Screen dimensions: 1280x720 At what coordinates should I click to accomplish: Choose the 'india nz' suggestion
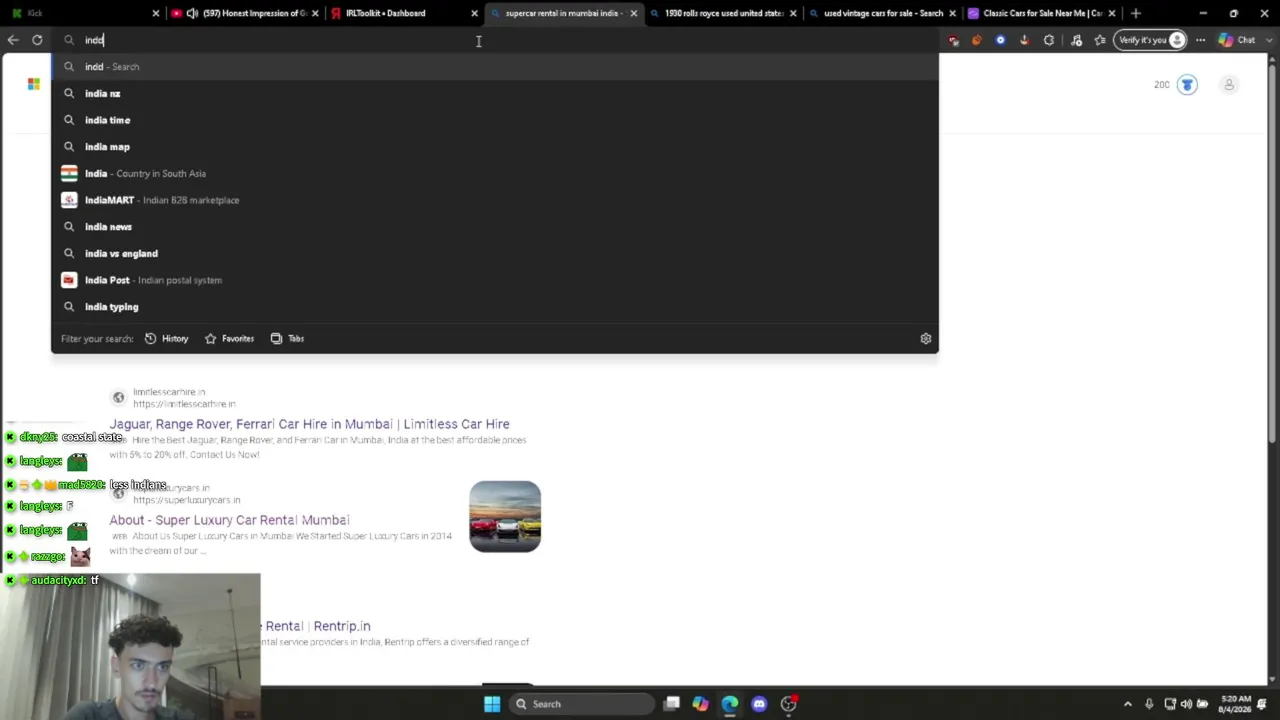pos(495,94)
